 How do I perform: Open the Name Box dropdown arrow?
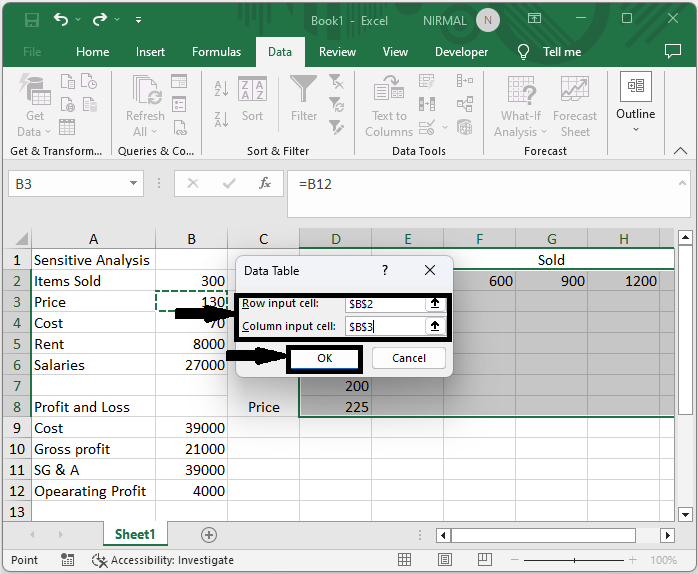[135, 184]
